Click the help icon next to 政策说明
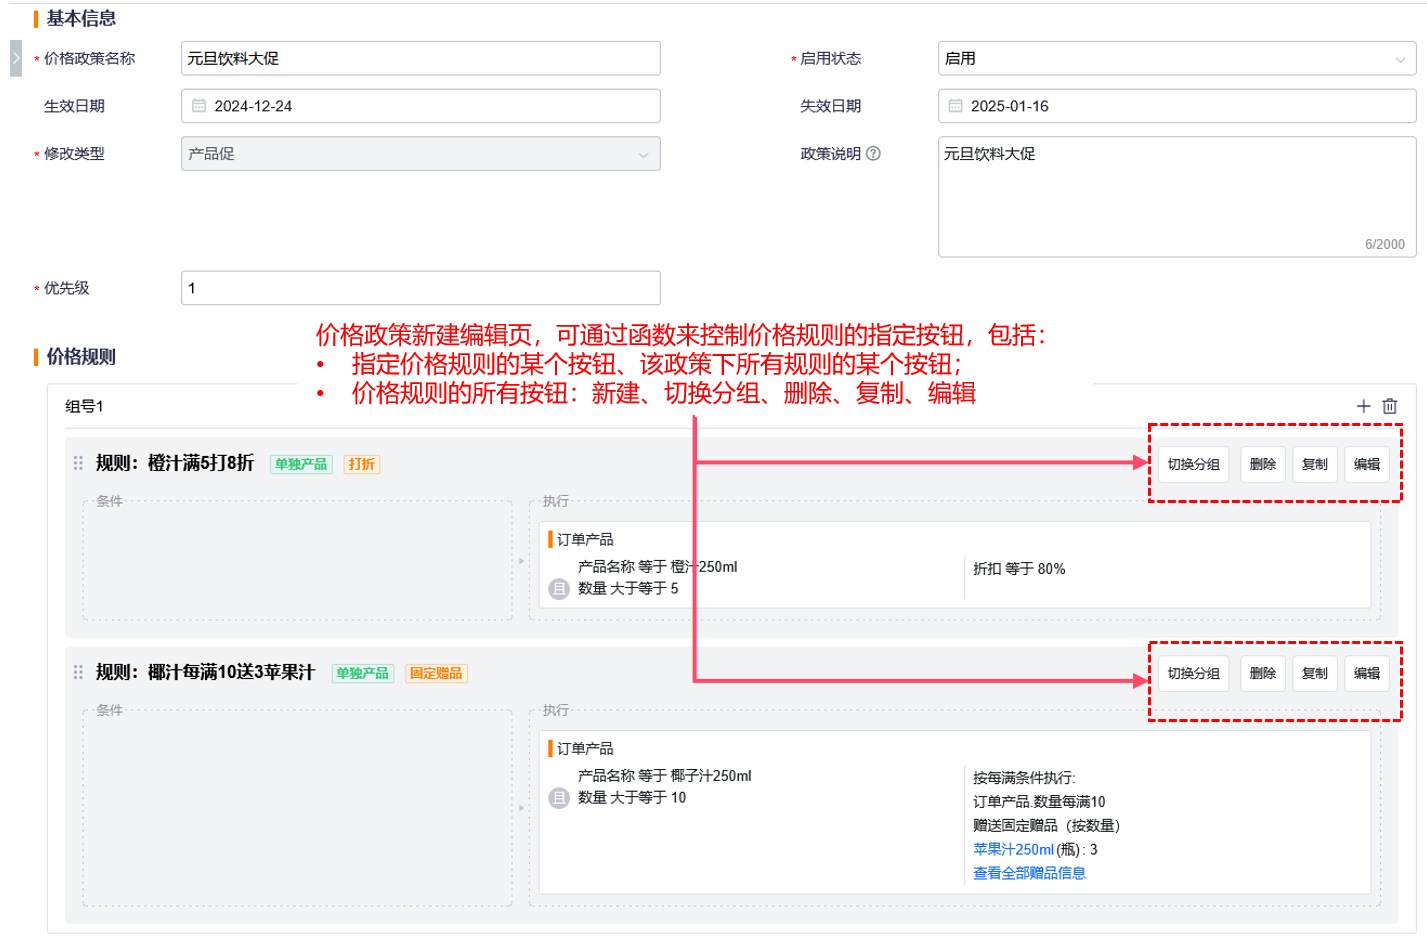1427x939 pixels. pyautogui.click(x=873, y=154)
